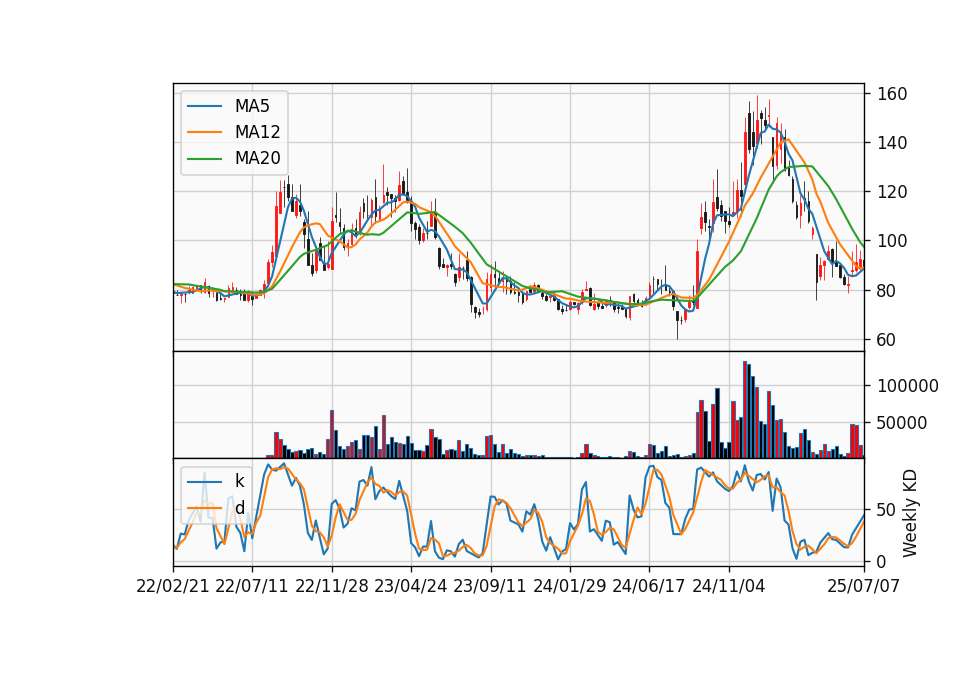Click the blue MA5 legend line sample
This screenshot has width=960, height=690.
(204, 106)
